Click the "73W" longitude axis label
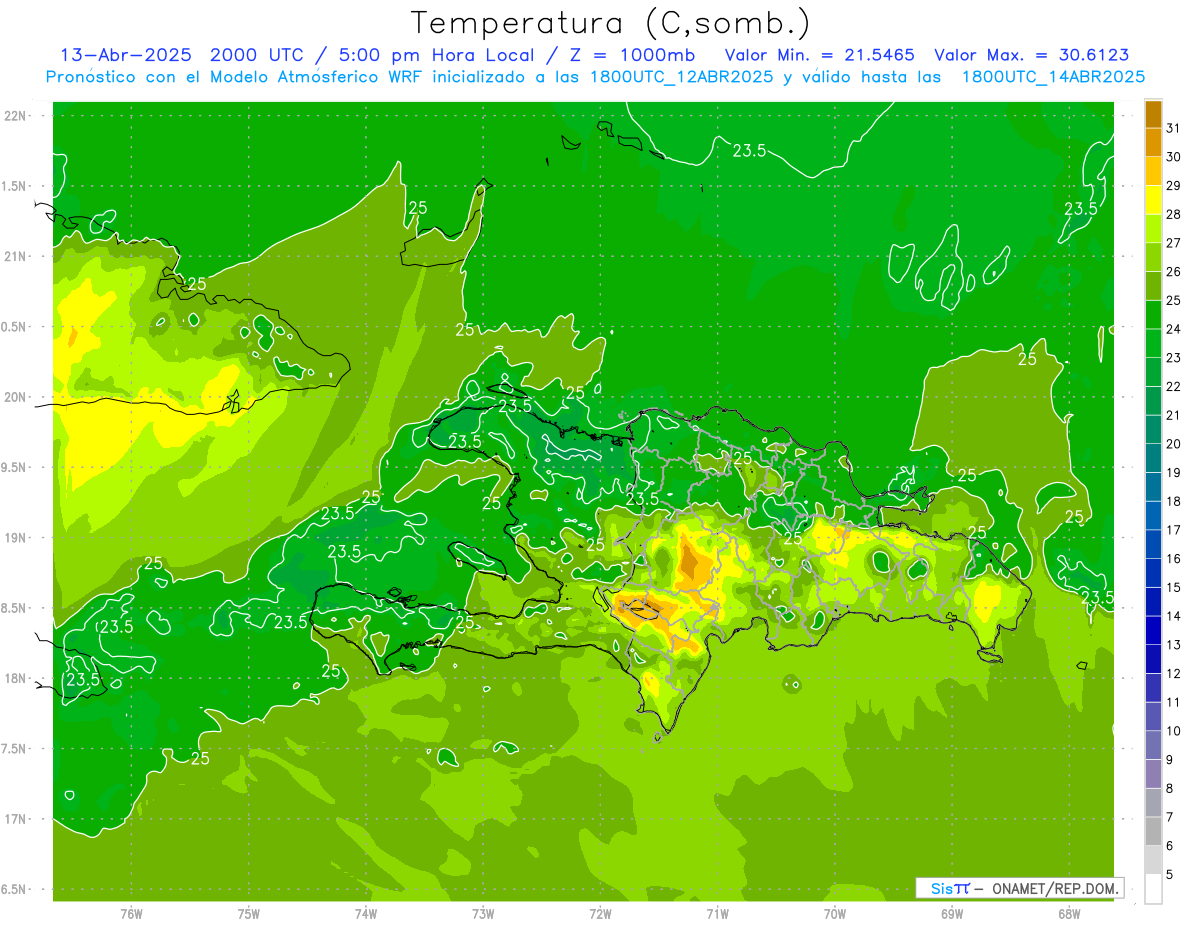 [483, 913]
